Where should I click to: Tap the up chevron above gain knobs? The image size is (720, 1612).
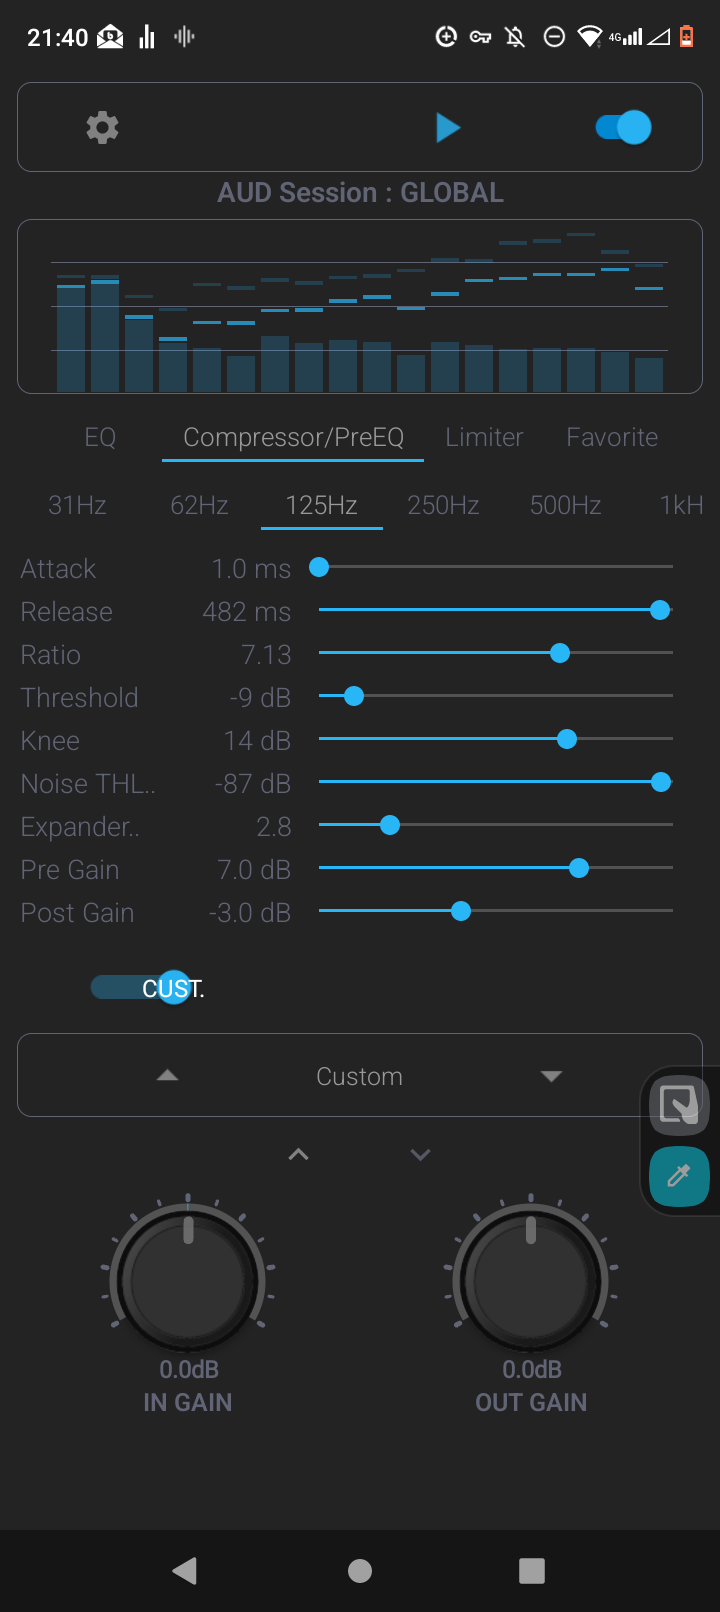298,1154
